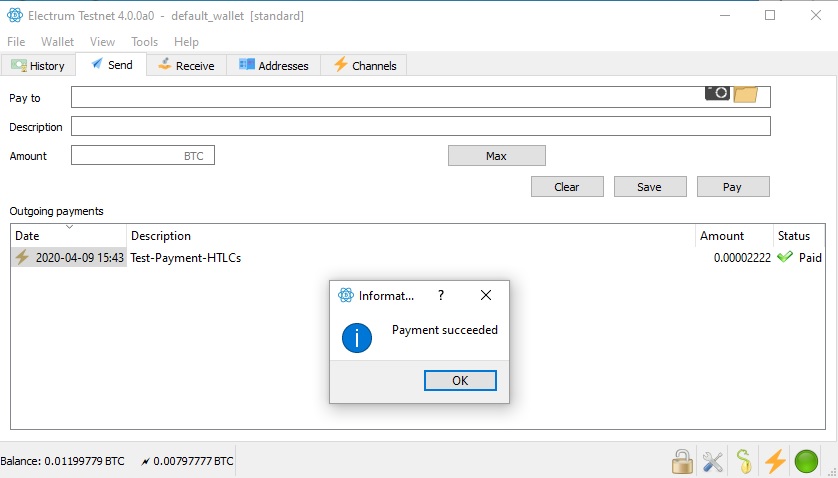Click the Amount column header
Screen dimensions: 838x478
(x=734, y=236)
